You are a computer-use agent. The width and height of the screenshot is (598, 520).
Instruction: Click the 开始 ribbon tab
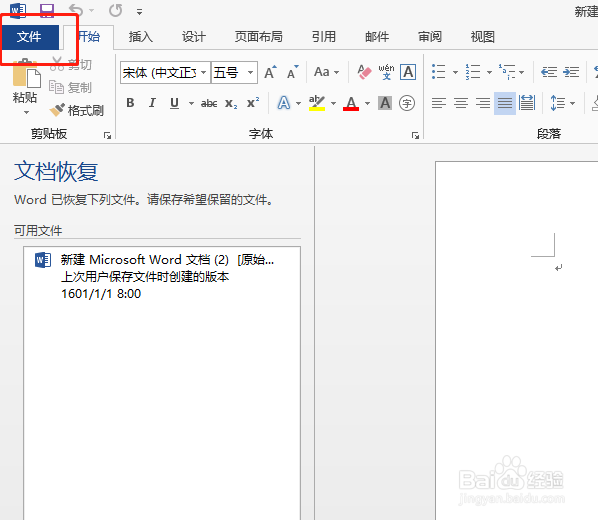(89, 37)
